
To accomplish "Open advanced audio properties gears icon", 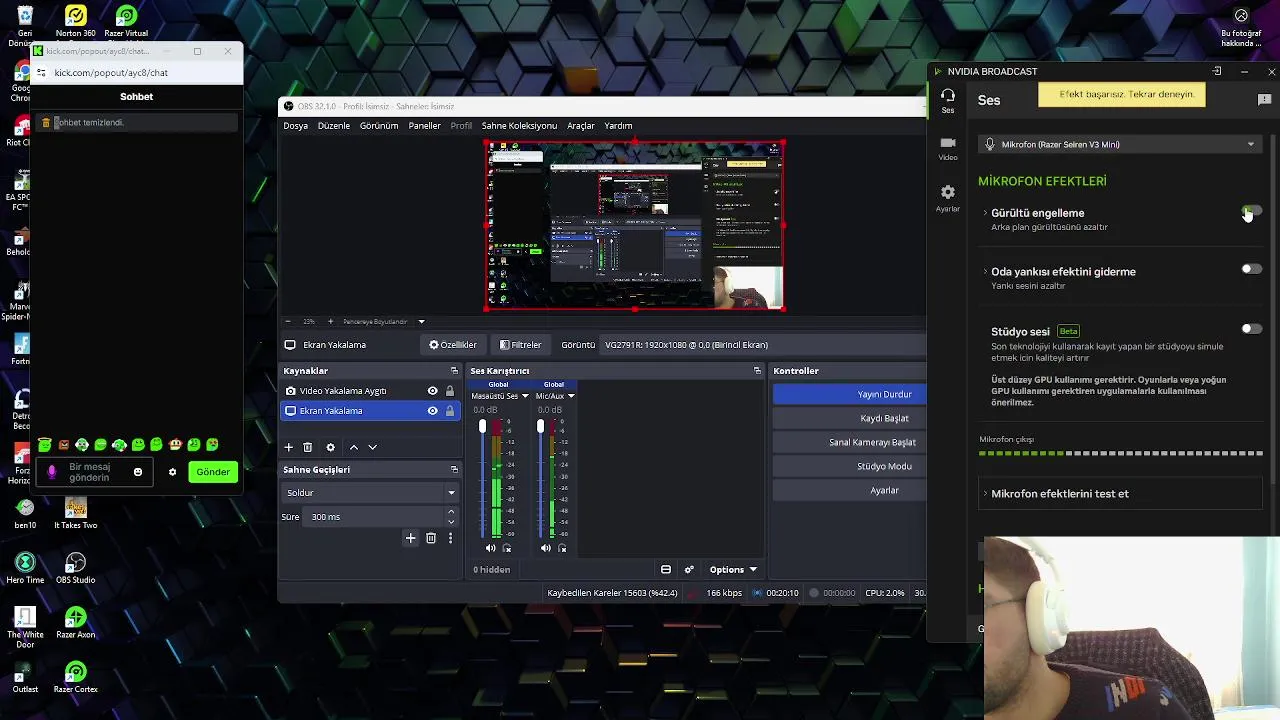I will 689,569.
